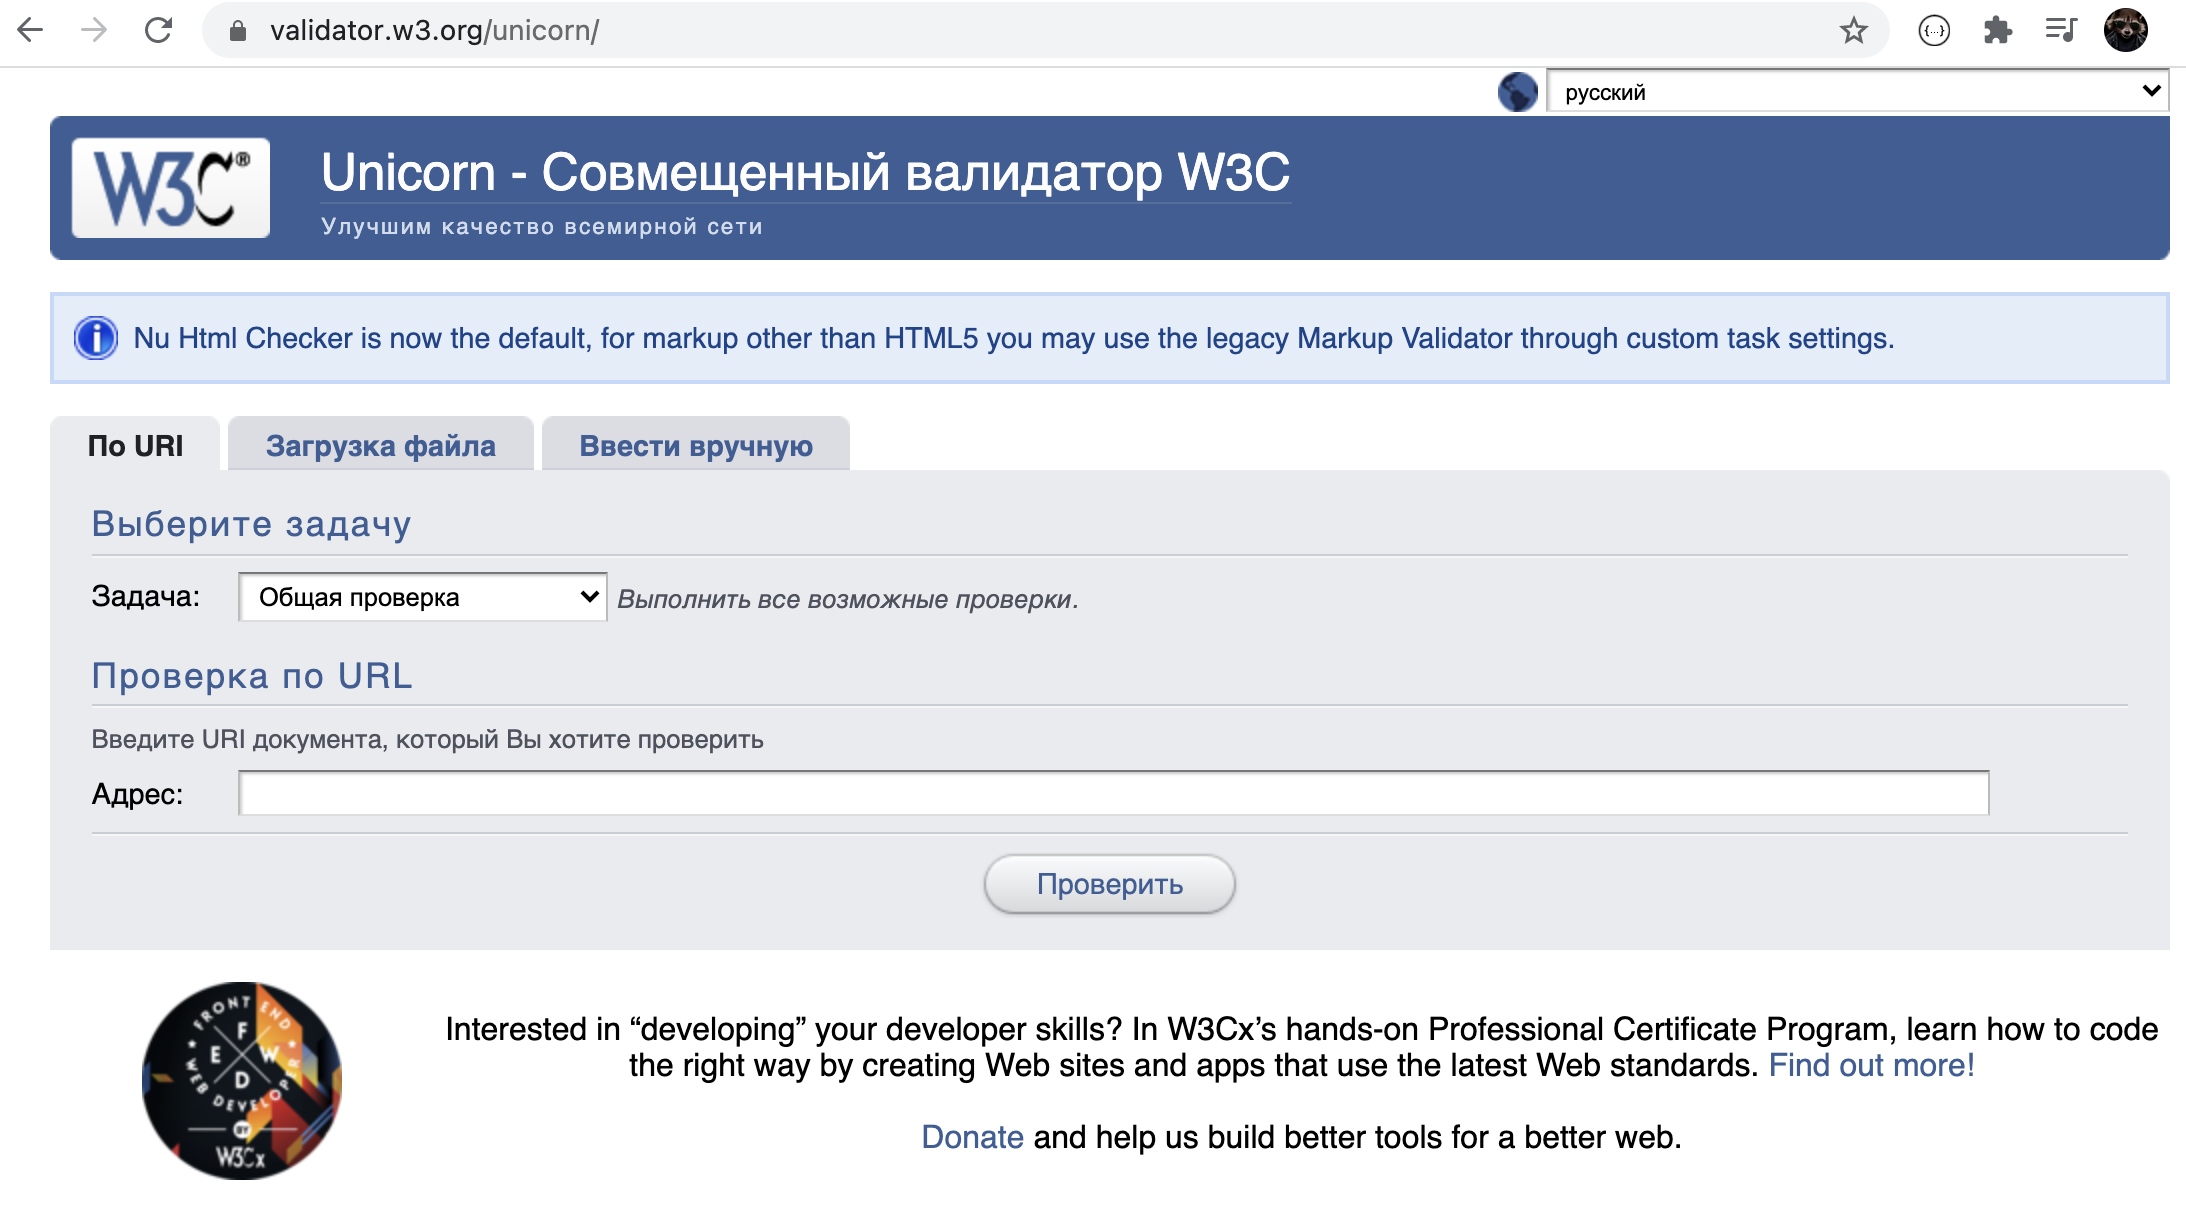Click the Задача: label
The width and height of the screenshot is (2186, 1230).
pos(146,596)
